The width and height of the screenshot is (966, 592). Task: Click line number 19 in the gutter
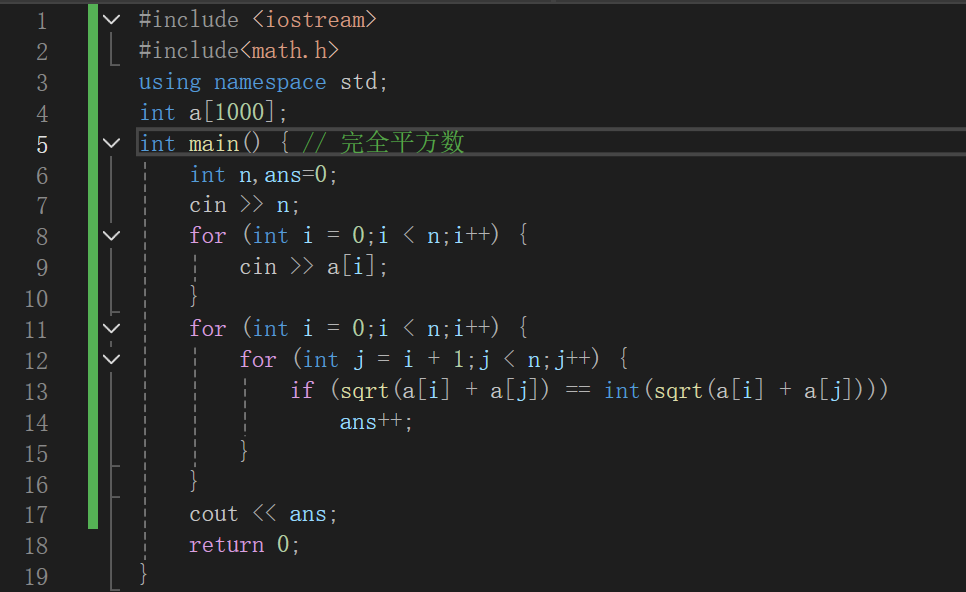point(36,577)
